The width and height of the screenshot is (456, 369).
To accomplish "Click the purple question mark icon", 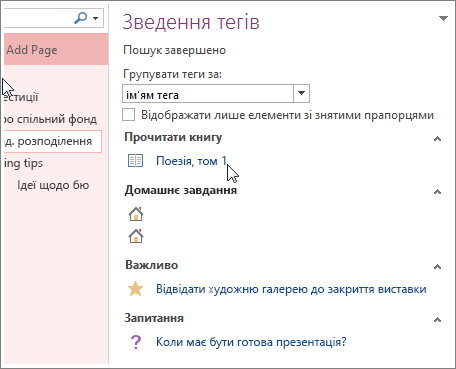I will [136, 342].
